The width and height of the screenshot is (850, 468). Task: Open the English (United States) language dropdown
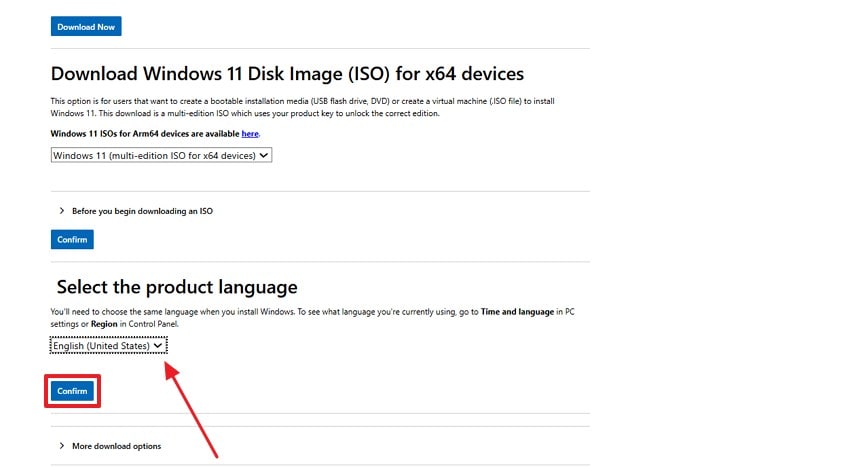(108, 345)
